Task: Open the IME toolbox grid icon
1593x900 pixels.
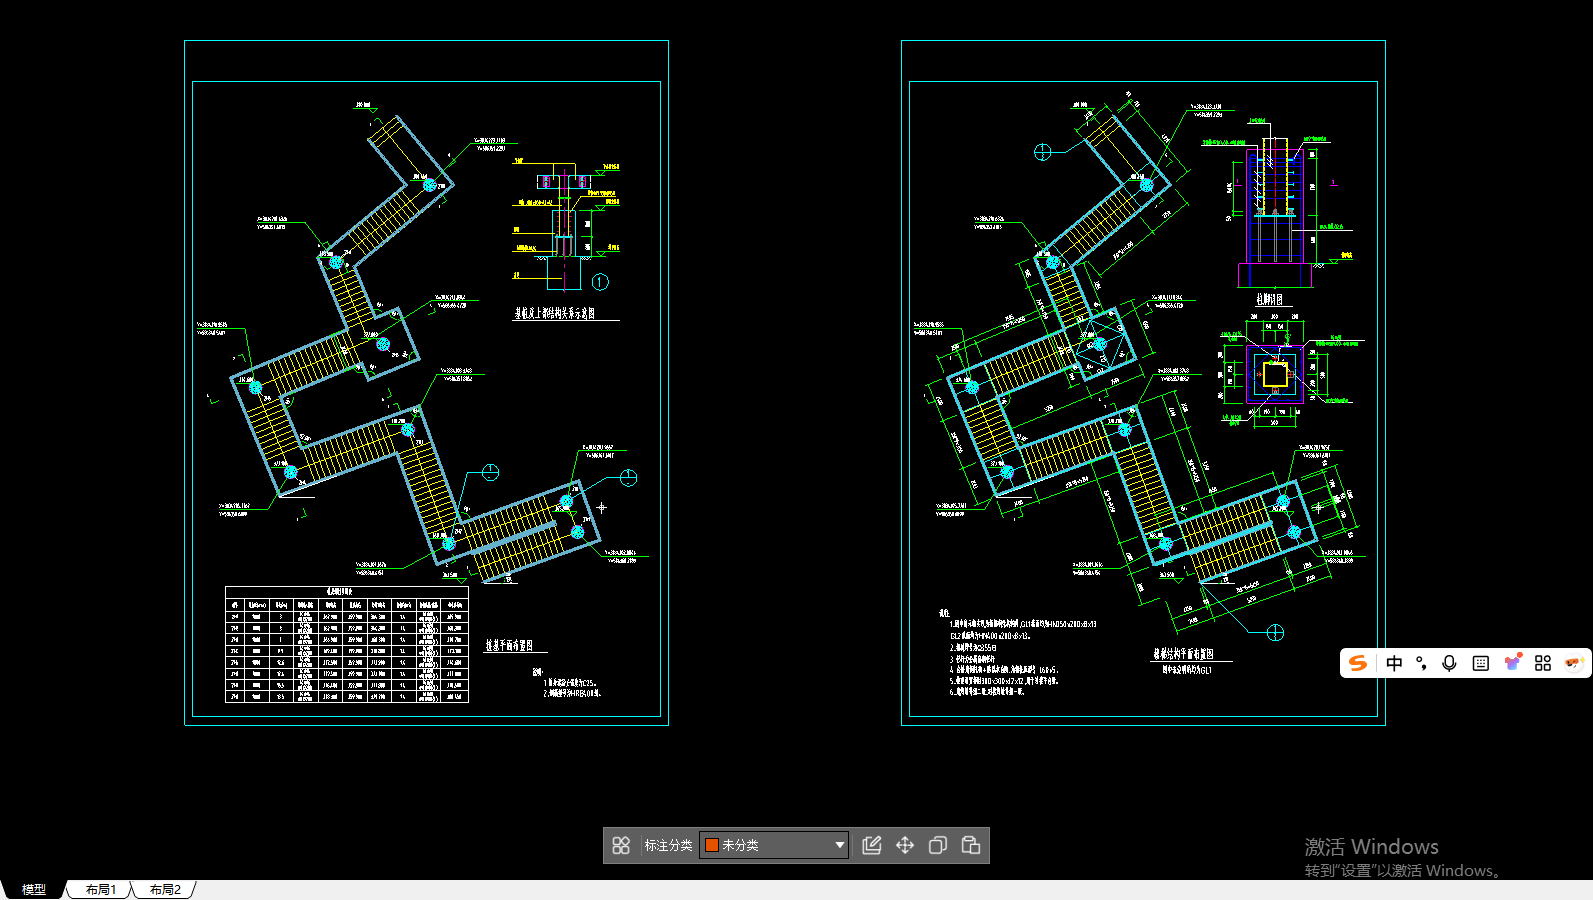Action: (1543, 663)
